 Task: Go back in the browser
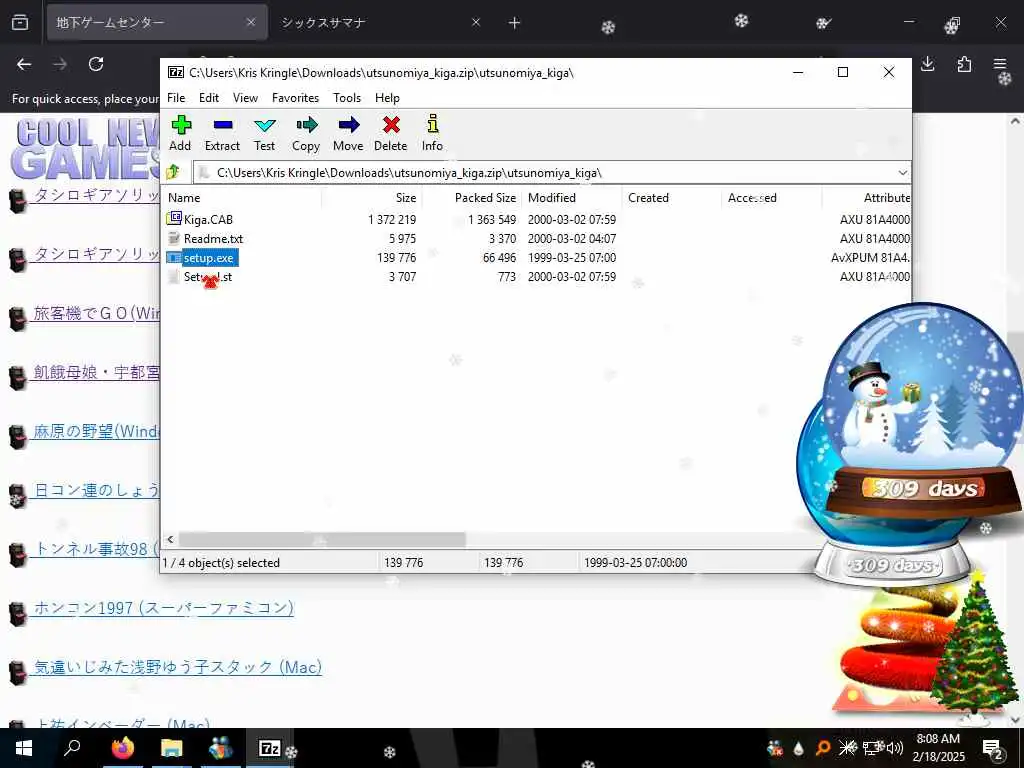coord(24,64)
